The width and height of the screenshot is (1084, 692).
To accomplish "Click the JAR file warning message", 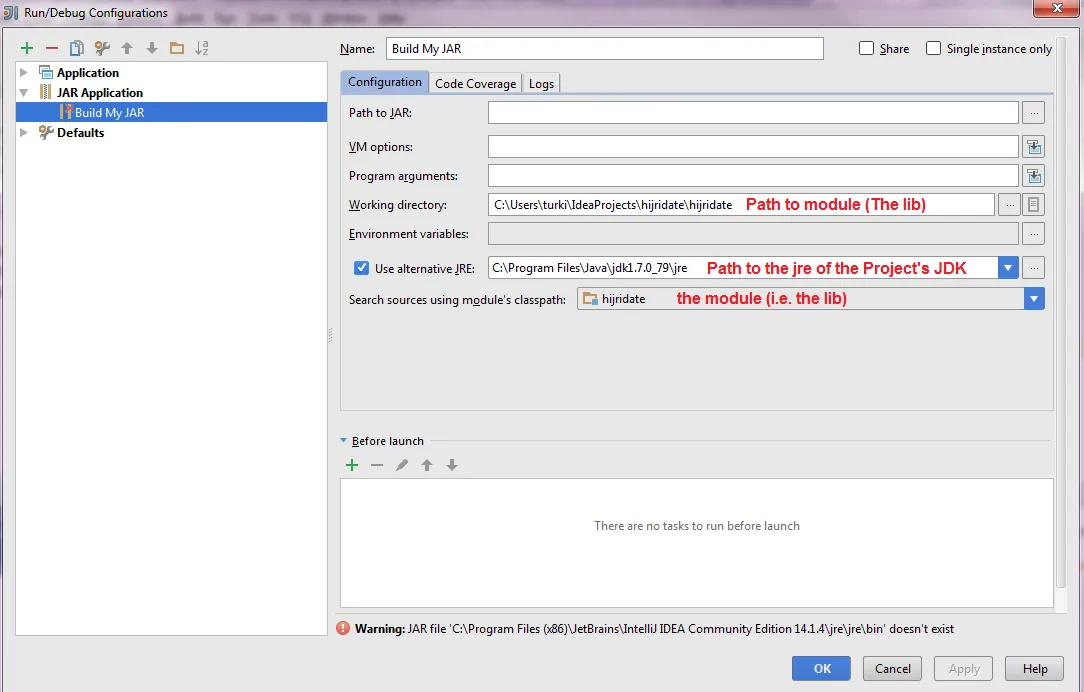I will coord(654,628).
